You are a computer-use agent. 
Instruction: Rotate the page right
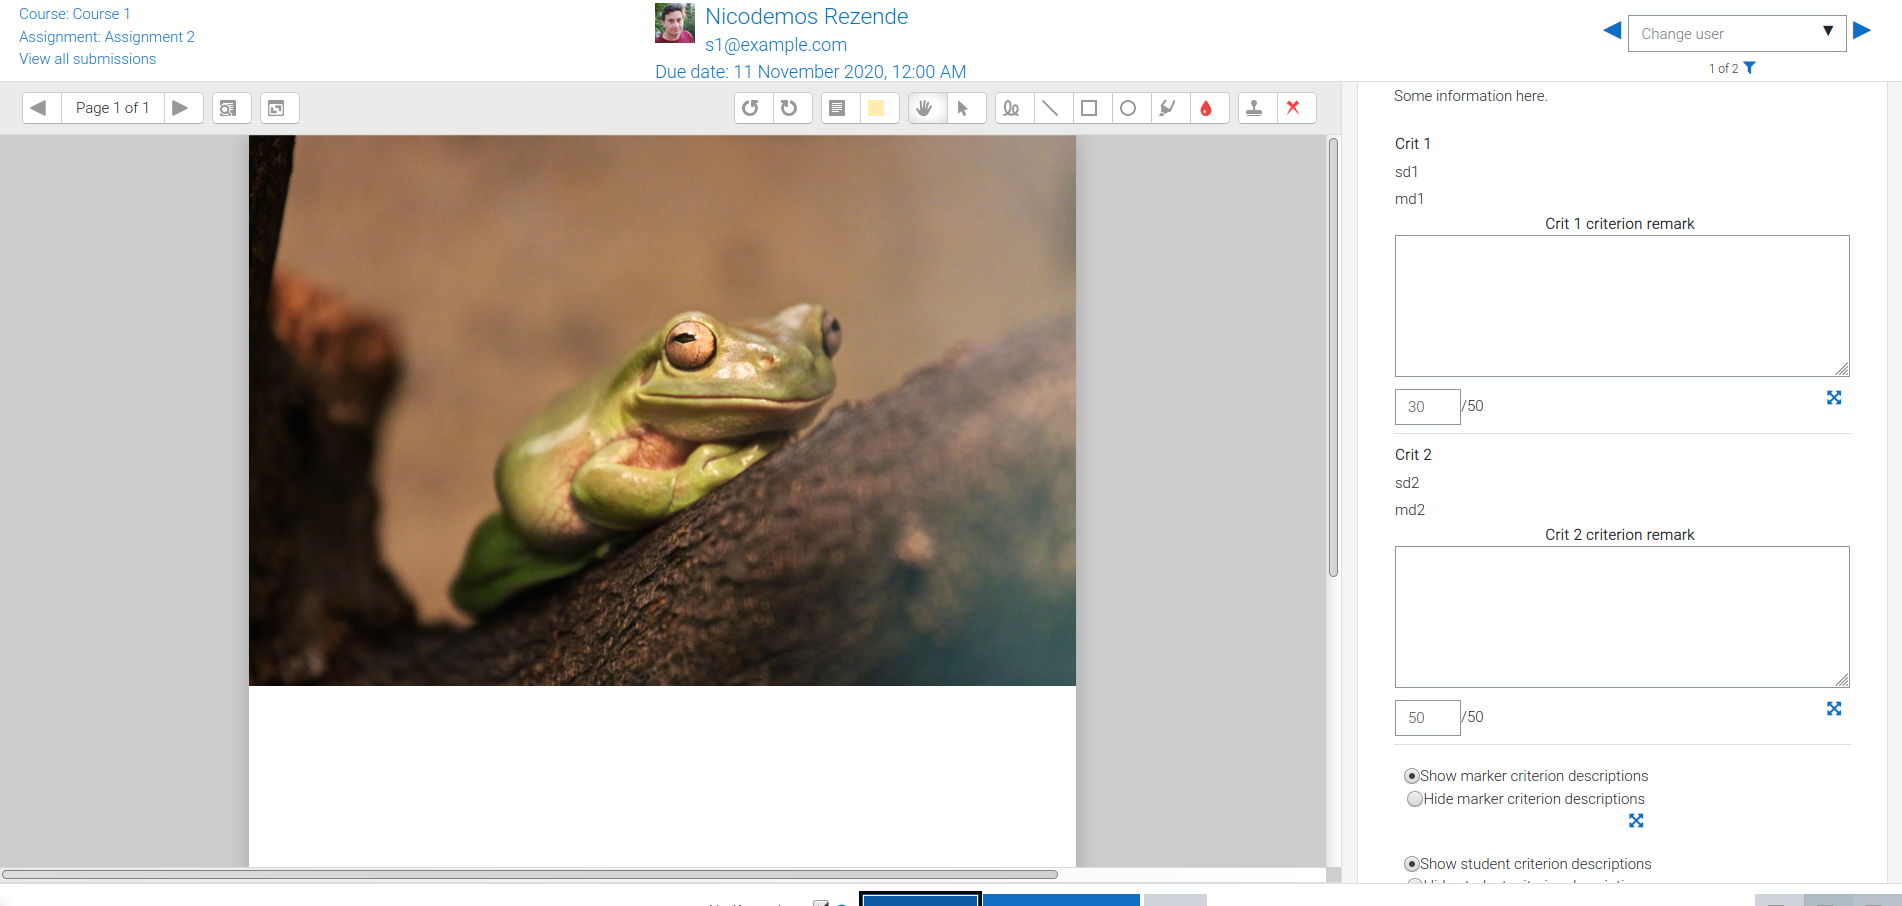pyautogui.click(x=792, y=108)
